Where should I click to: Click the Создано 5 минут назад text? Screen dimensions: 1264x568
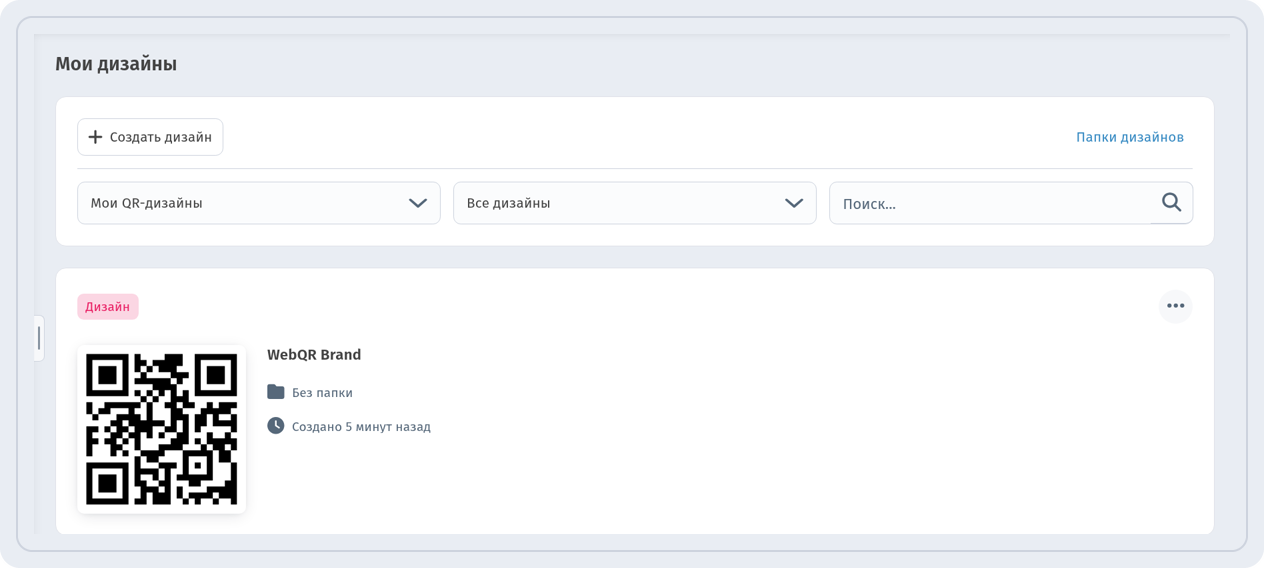(361, 427)
